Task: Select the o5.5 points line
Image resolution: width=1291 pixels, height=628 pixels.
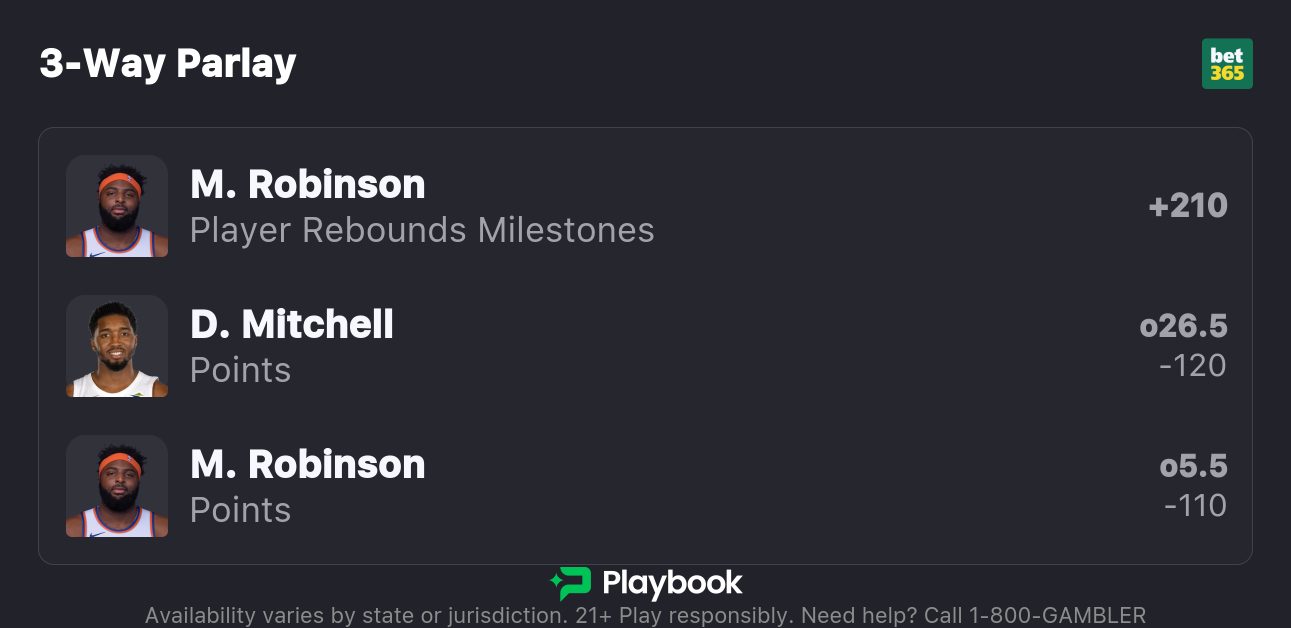Action: tap(1193, 466)
